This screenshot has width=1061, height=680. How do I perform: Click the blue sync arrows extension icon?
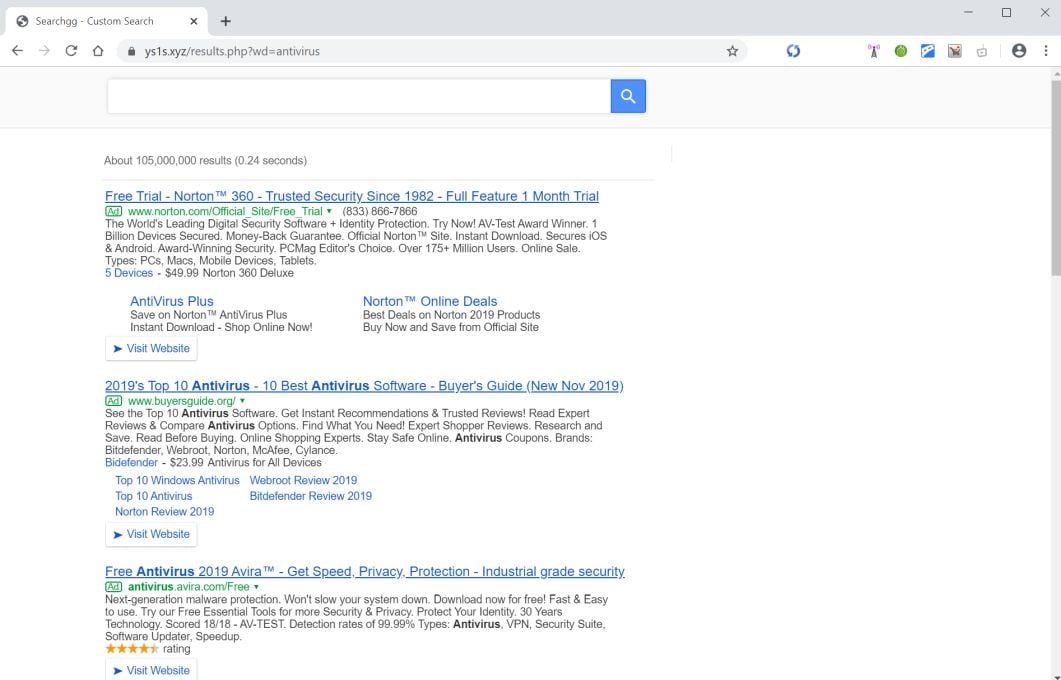pos(793,51)
